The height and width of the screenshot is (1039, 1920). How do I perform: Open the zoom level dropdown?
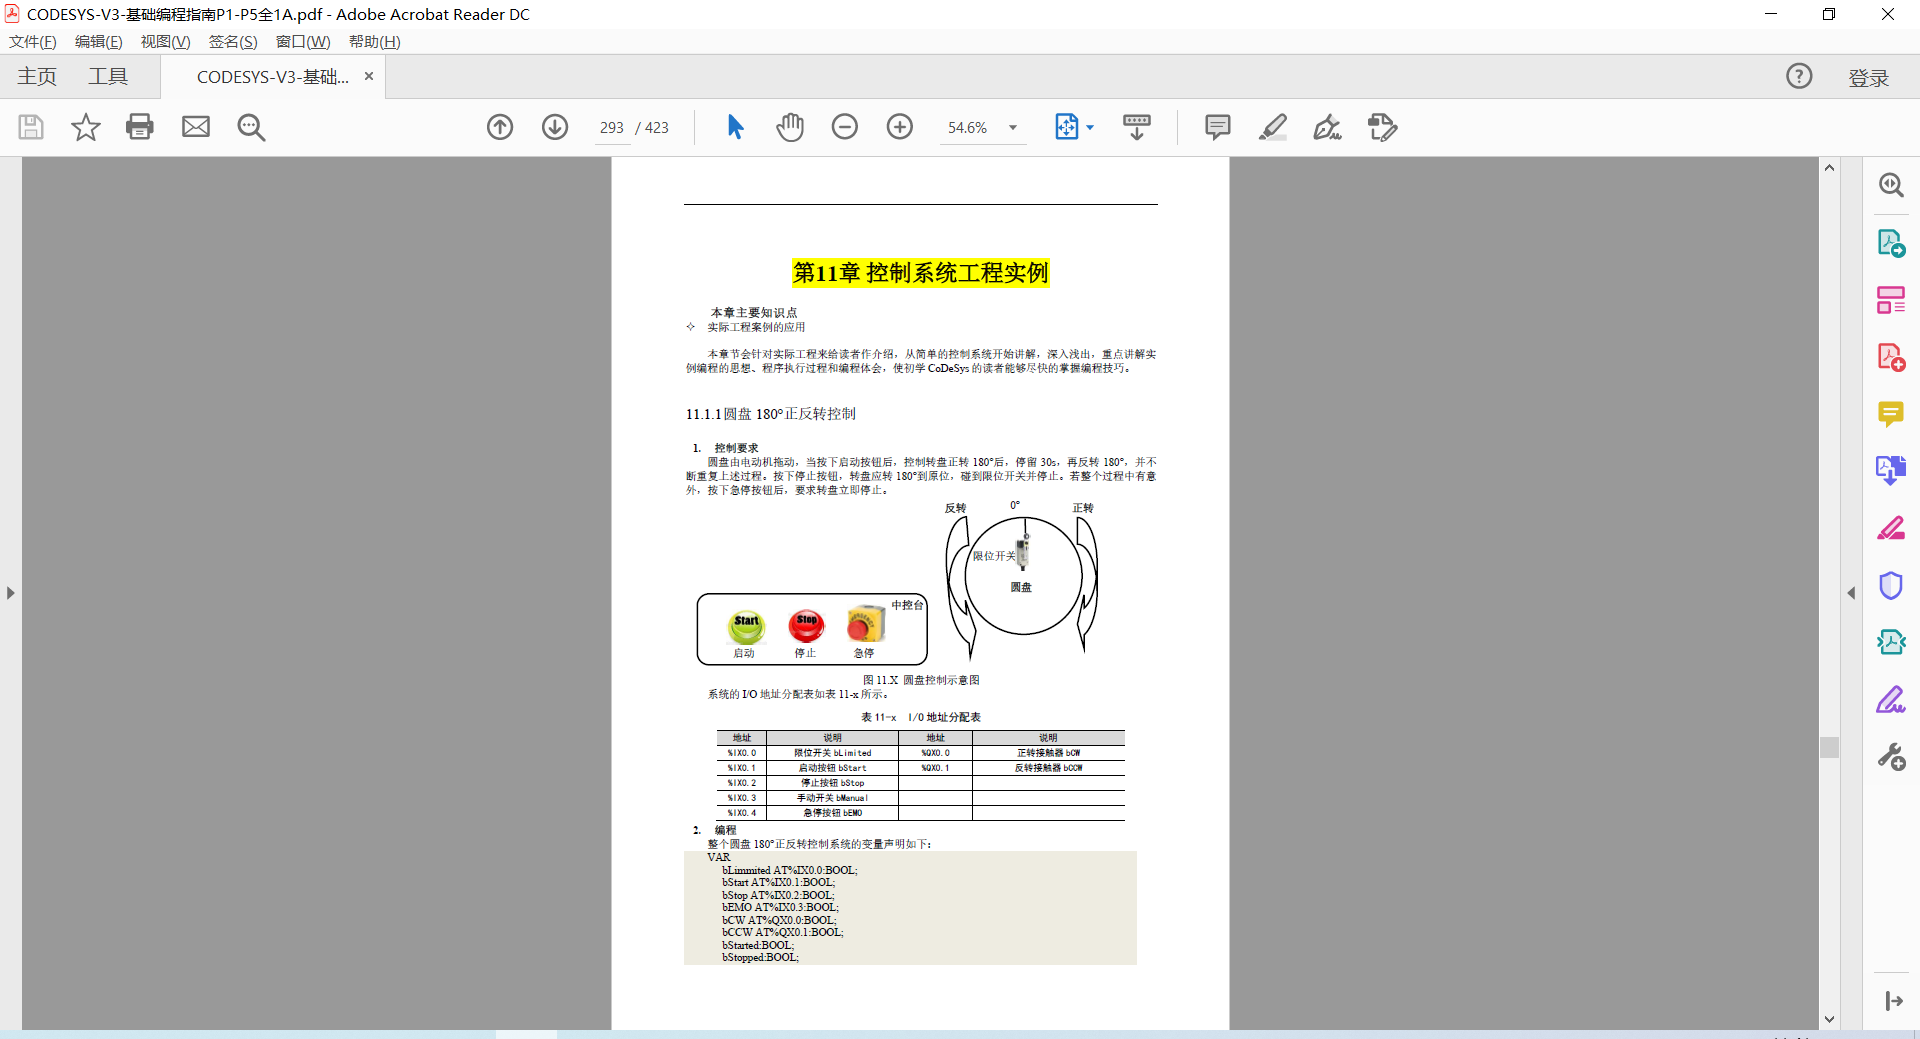[x=1013, y=128]
